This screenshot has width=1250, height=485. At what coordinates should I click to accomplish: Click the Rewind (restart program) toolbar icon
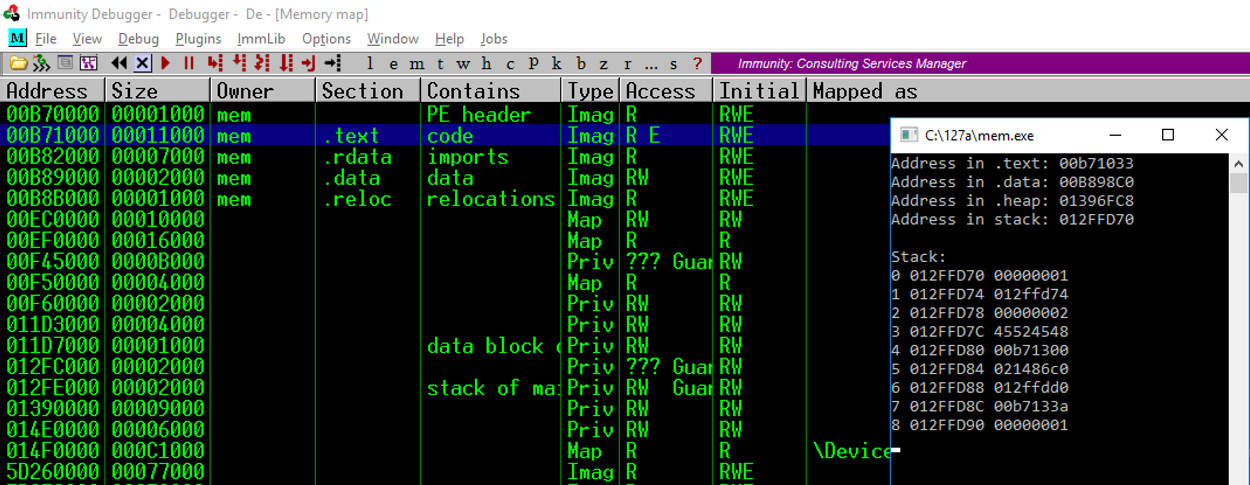(x=119, y=63)
